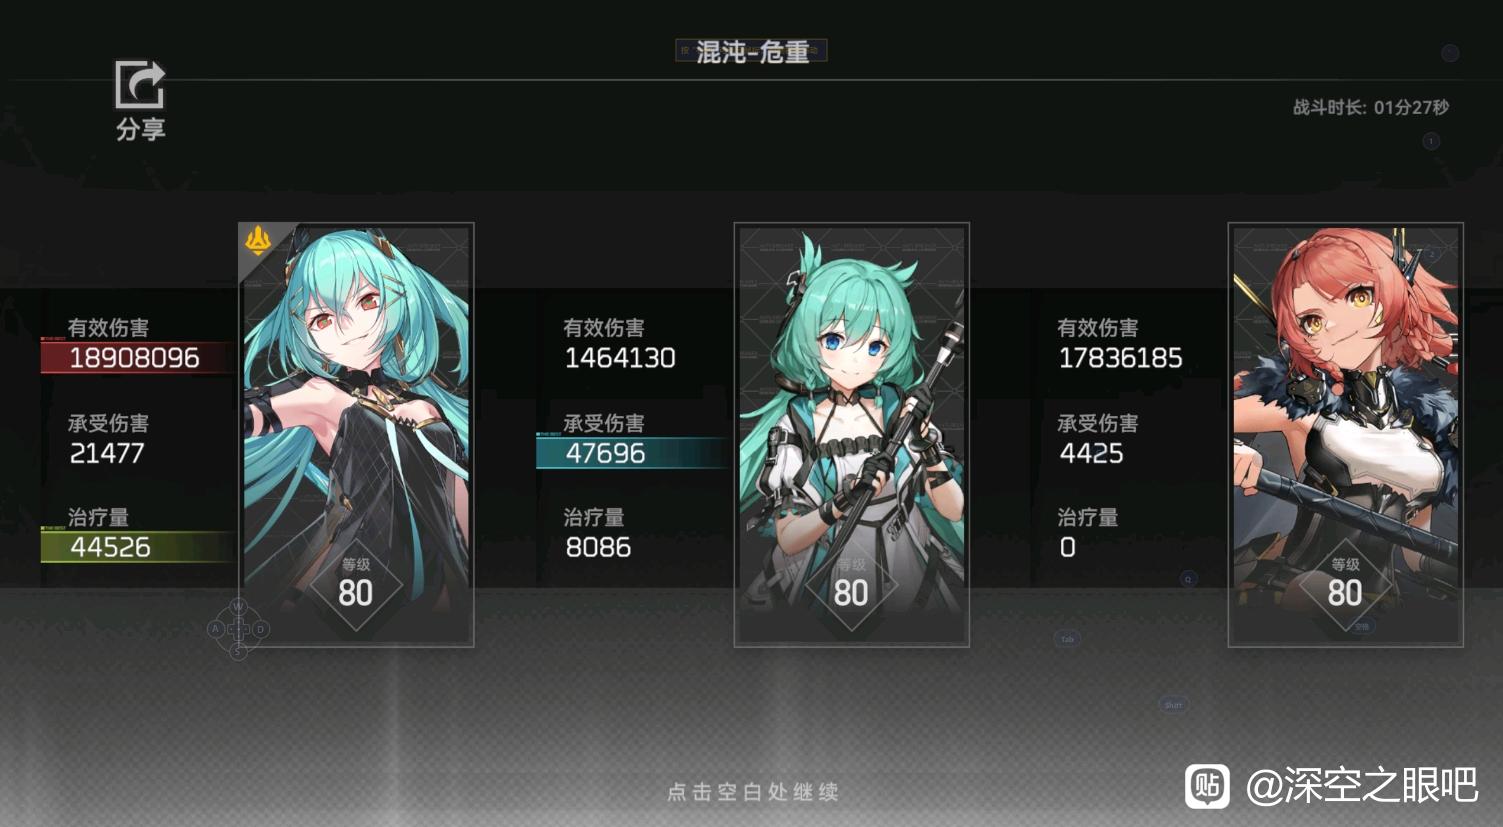1503x827 pixels.
Task: Click the green 44526 healing bar
Action: pos(138,546)
